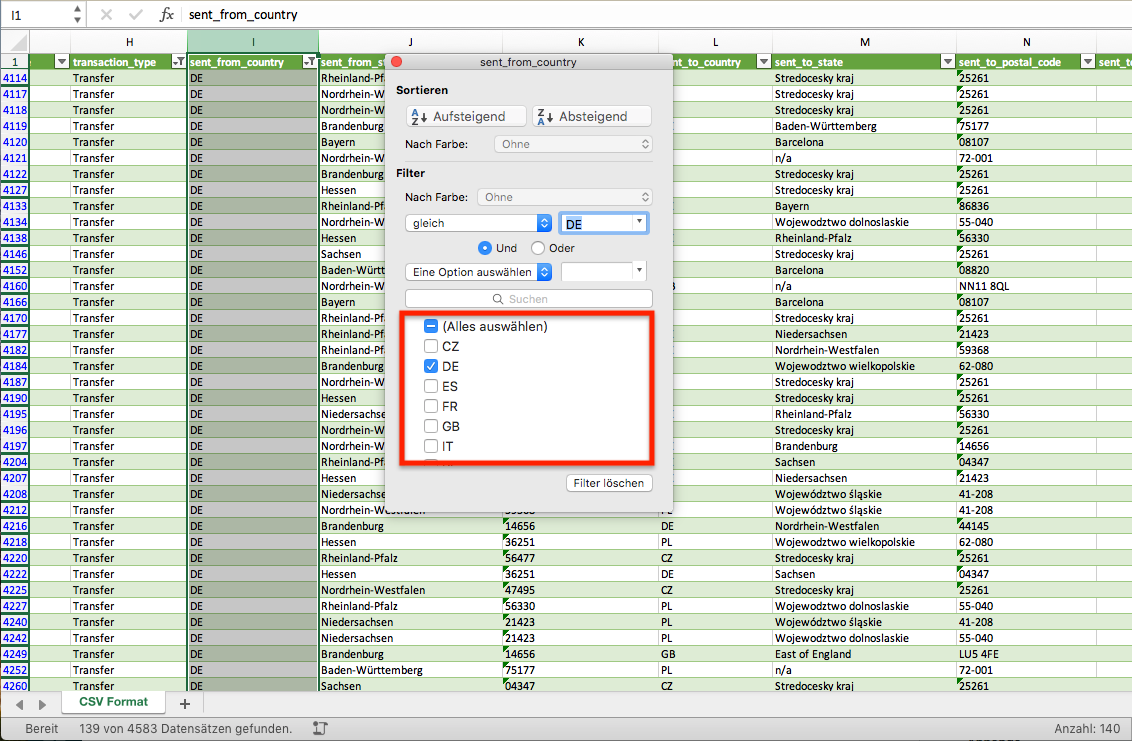Select the Und radio button

click(484, 248)
